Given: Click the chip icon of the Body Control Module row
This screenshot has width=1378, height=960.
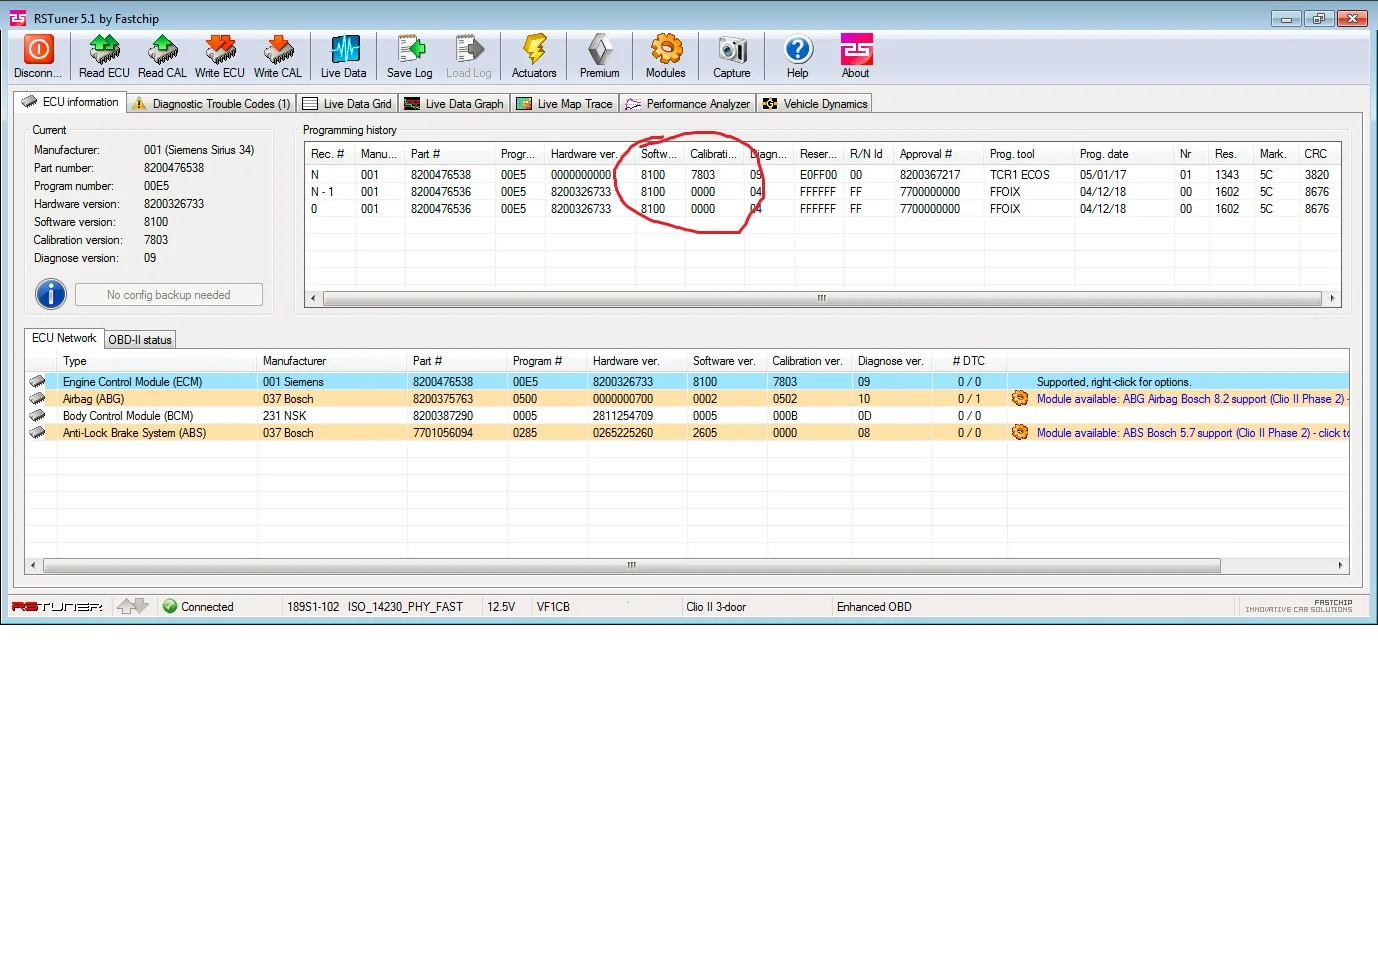Looking at the screenshot, I should click(x=38, y=416).
